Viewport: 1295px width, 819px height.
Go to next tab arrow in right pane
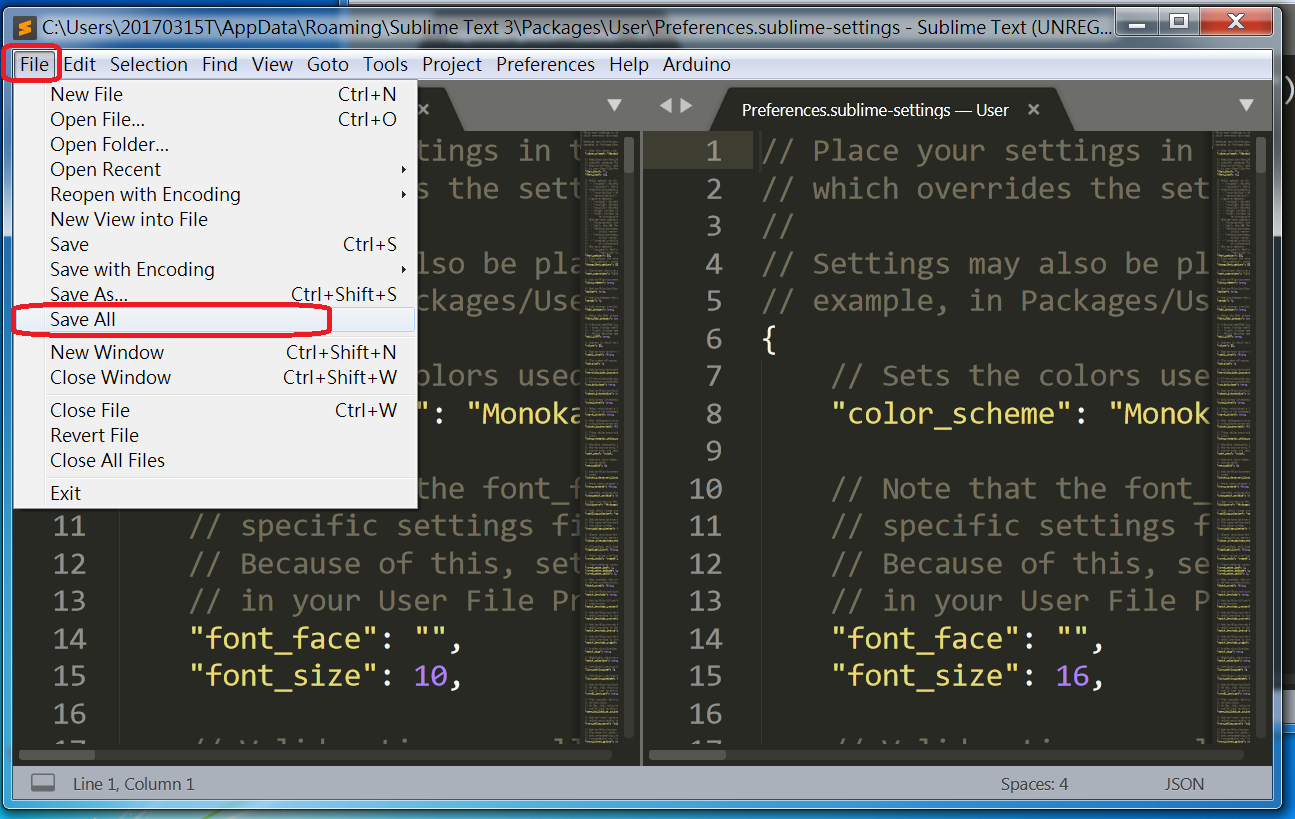pyautogui.click(x=685, y=105)
